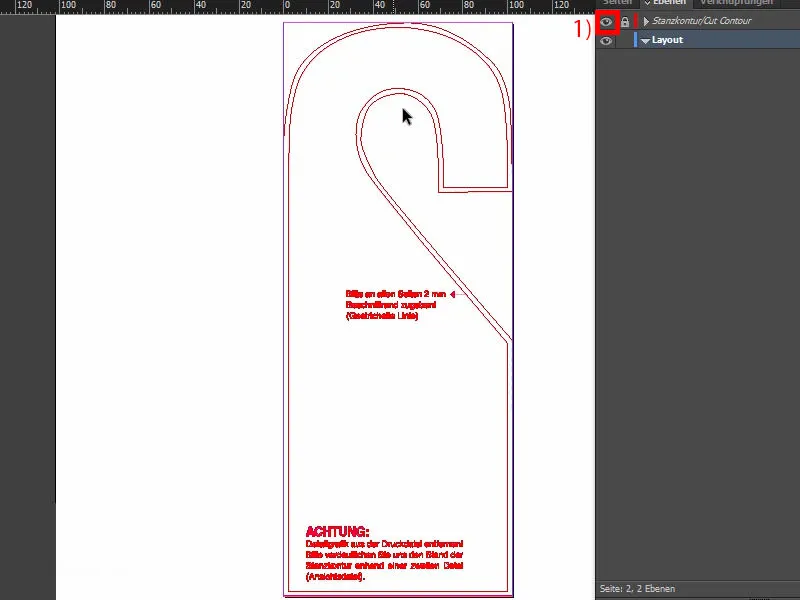Select the Layout layer row
This screenshot has width=800, height=600.
[x=698, y=40]
